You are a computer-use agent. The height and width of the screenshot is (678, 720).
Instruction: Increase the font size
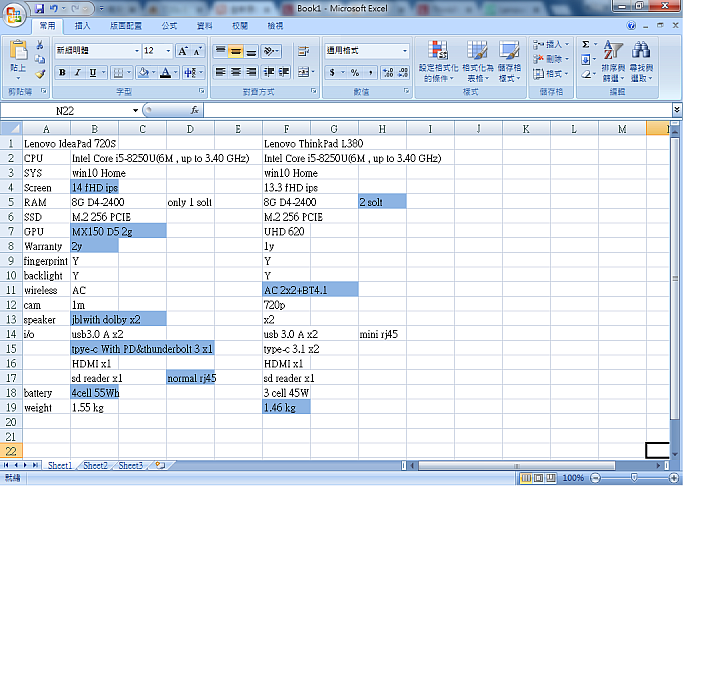click(182, 51)
